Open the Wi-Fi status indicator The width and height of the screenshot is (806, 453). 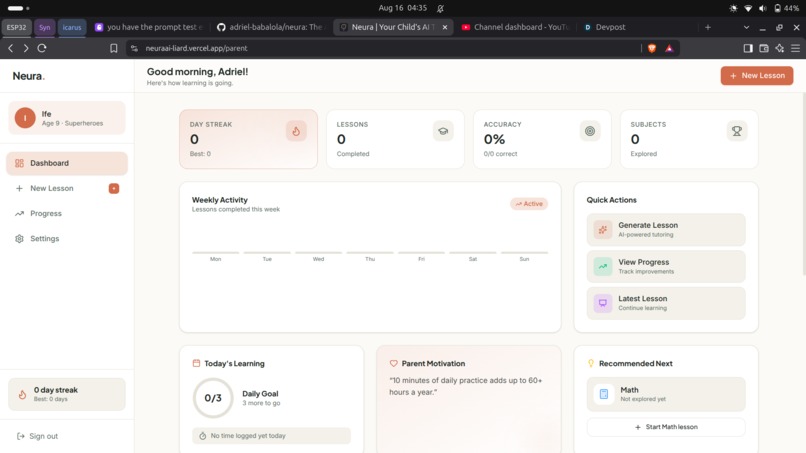pyautogui.click(x=748, y=8)
